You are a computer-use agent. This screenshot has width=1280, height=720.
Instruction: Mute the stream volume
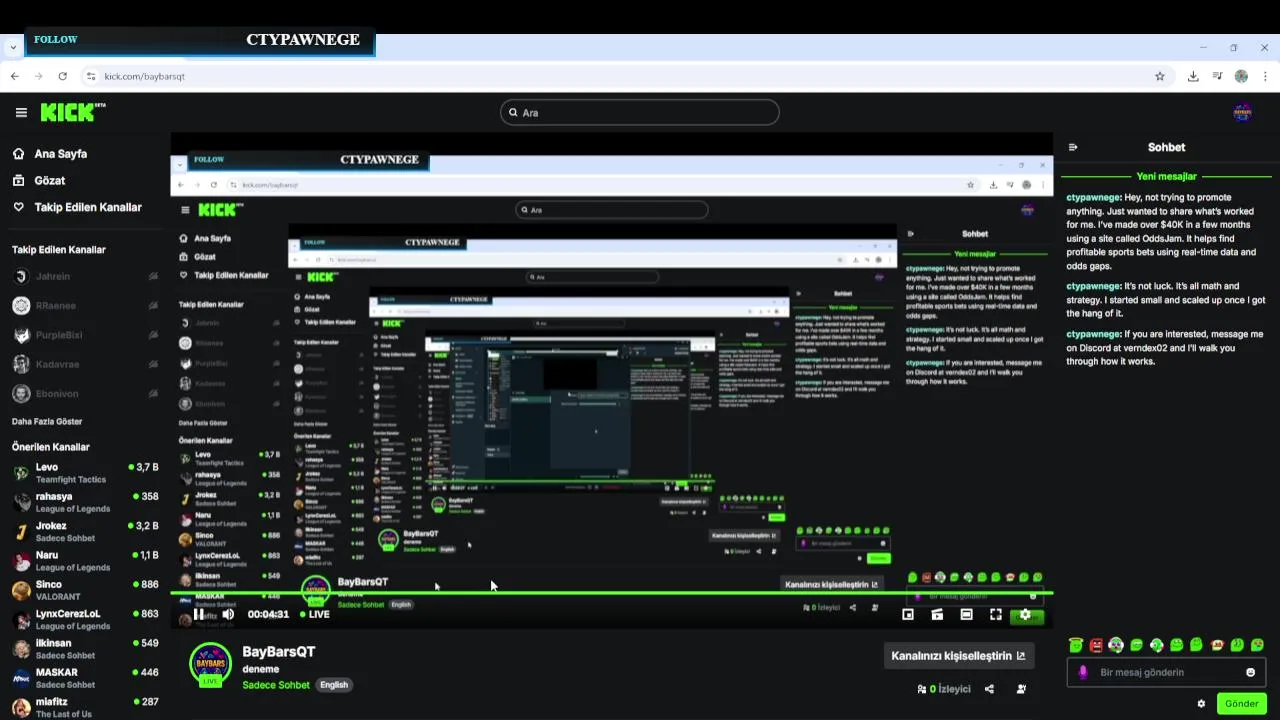pyautogui.click(x=228, y=614)
